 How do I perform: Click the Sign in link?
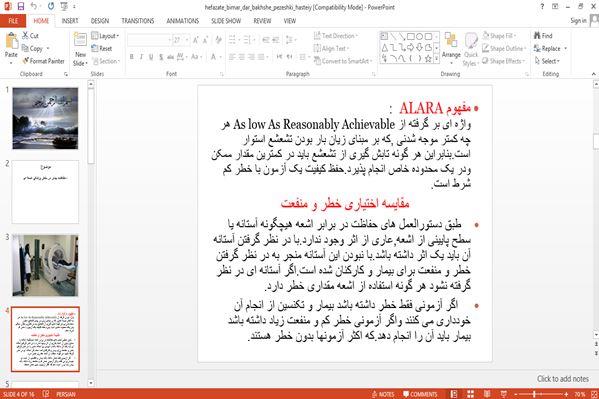578,21
